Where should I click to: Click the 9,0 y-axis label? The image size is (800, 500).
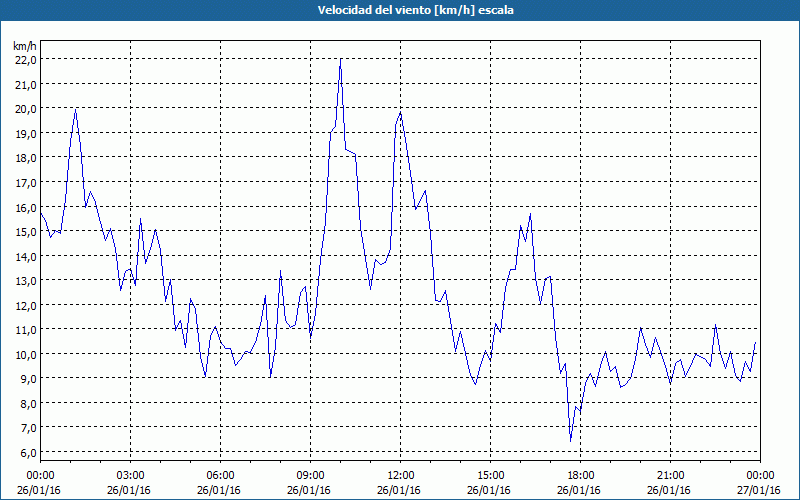(x=28, y=379)
